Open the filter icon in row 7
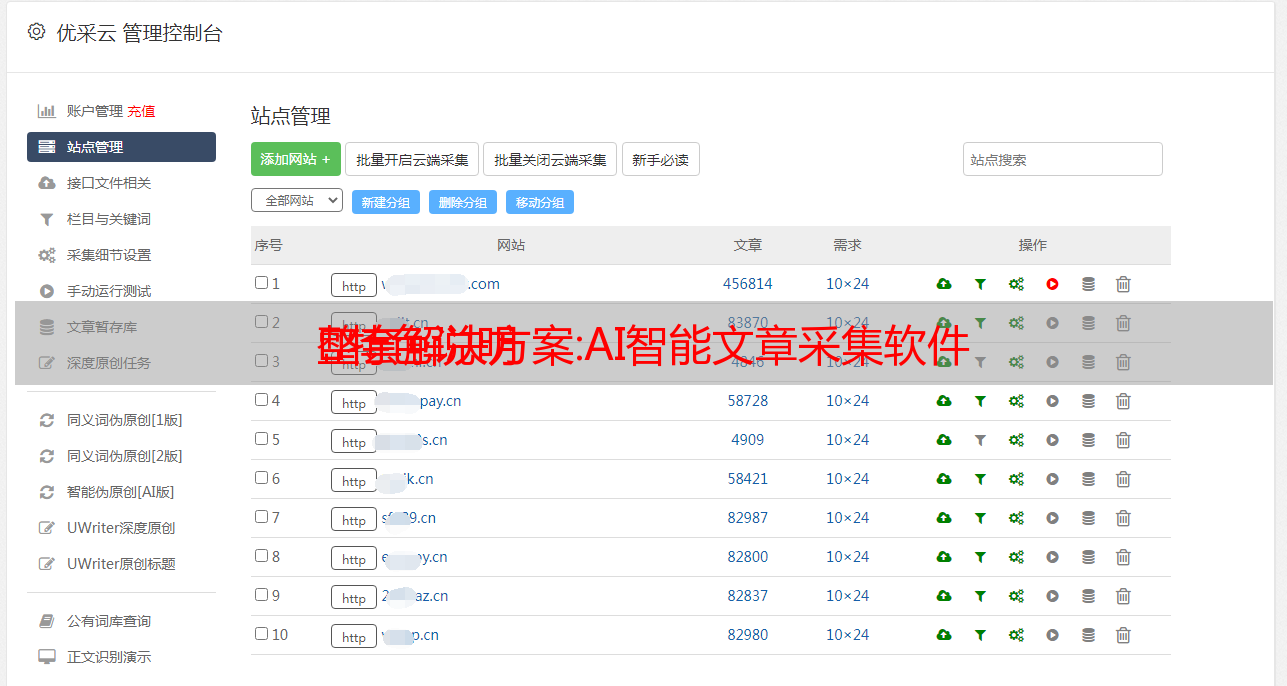This screenshot has width=1287, height=686. coord(980,518)
